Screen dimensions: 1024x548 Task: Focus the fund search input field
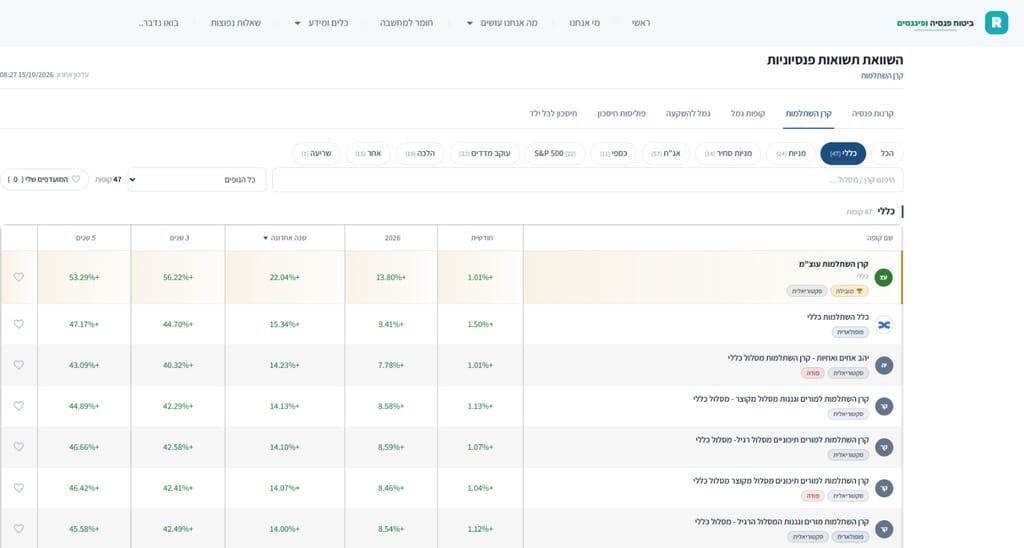[x=588, y=180]
